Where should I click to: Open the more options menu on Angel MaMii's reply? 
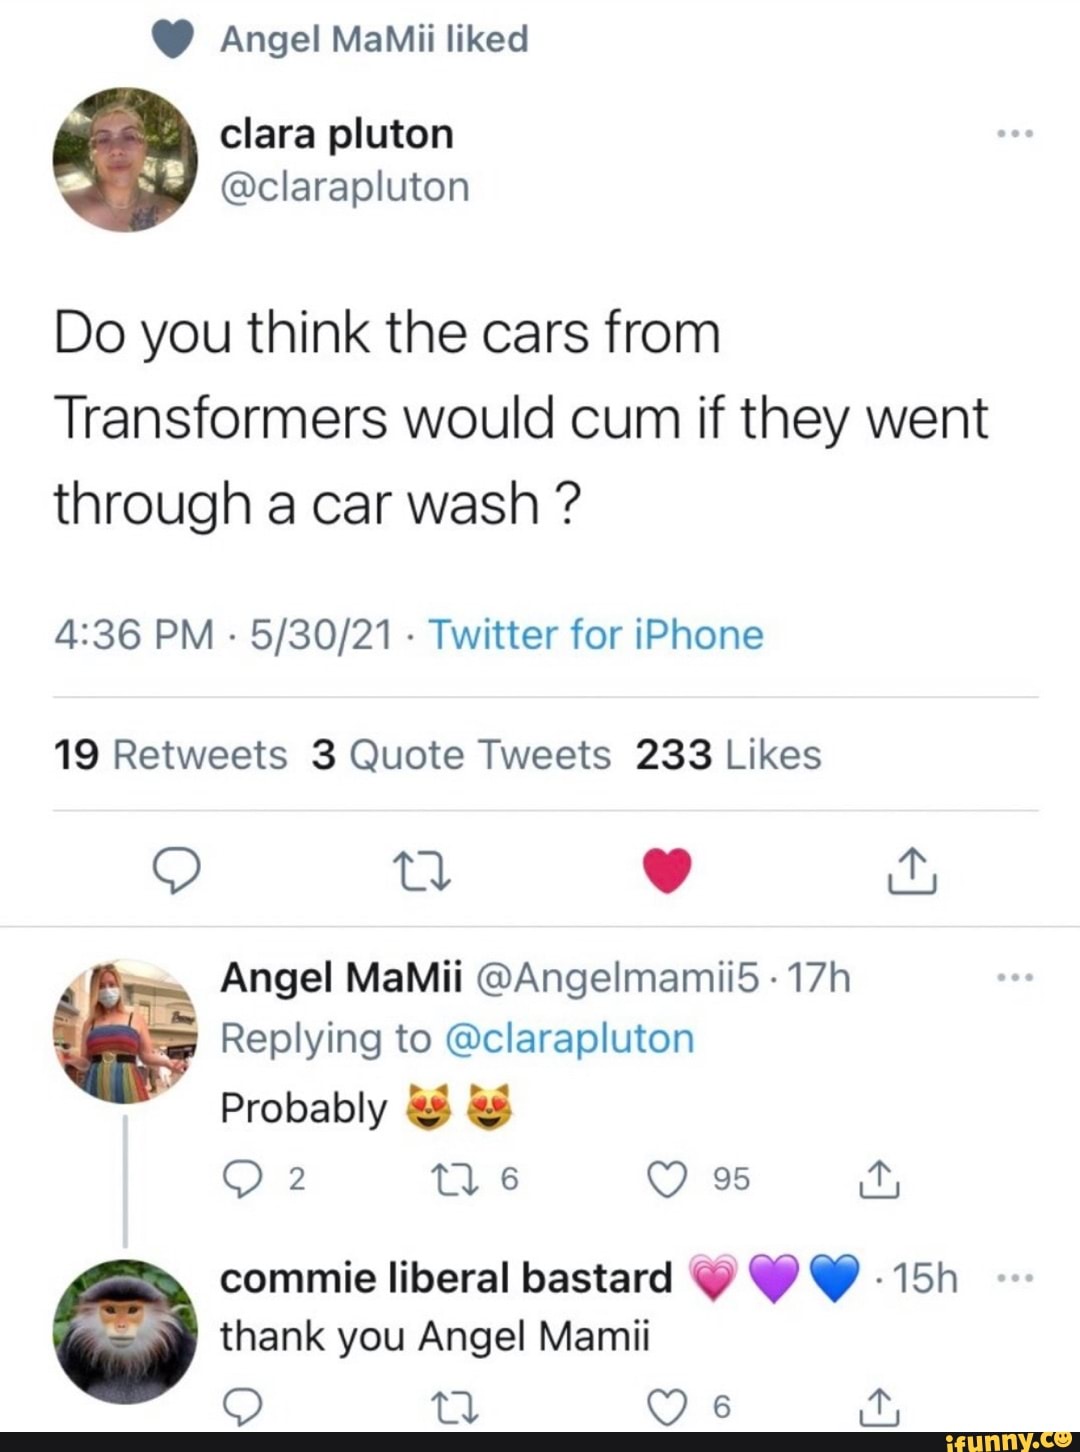1015,975
